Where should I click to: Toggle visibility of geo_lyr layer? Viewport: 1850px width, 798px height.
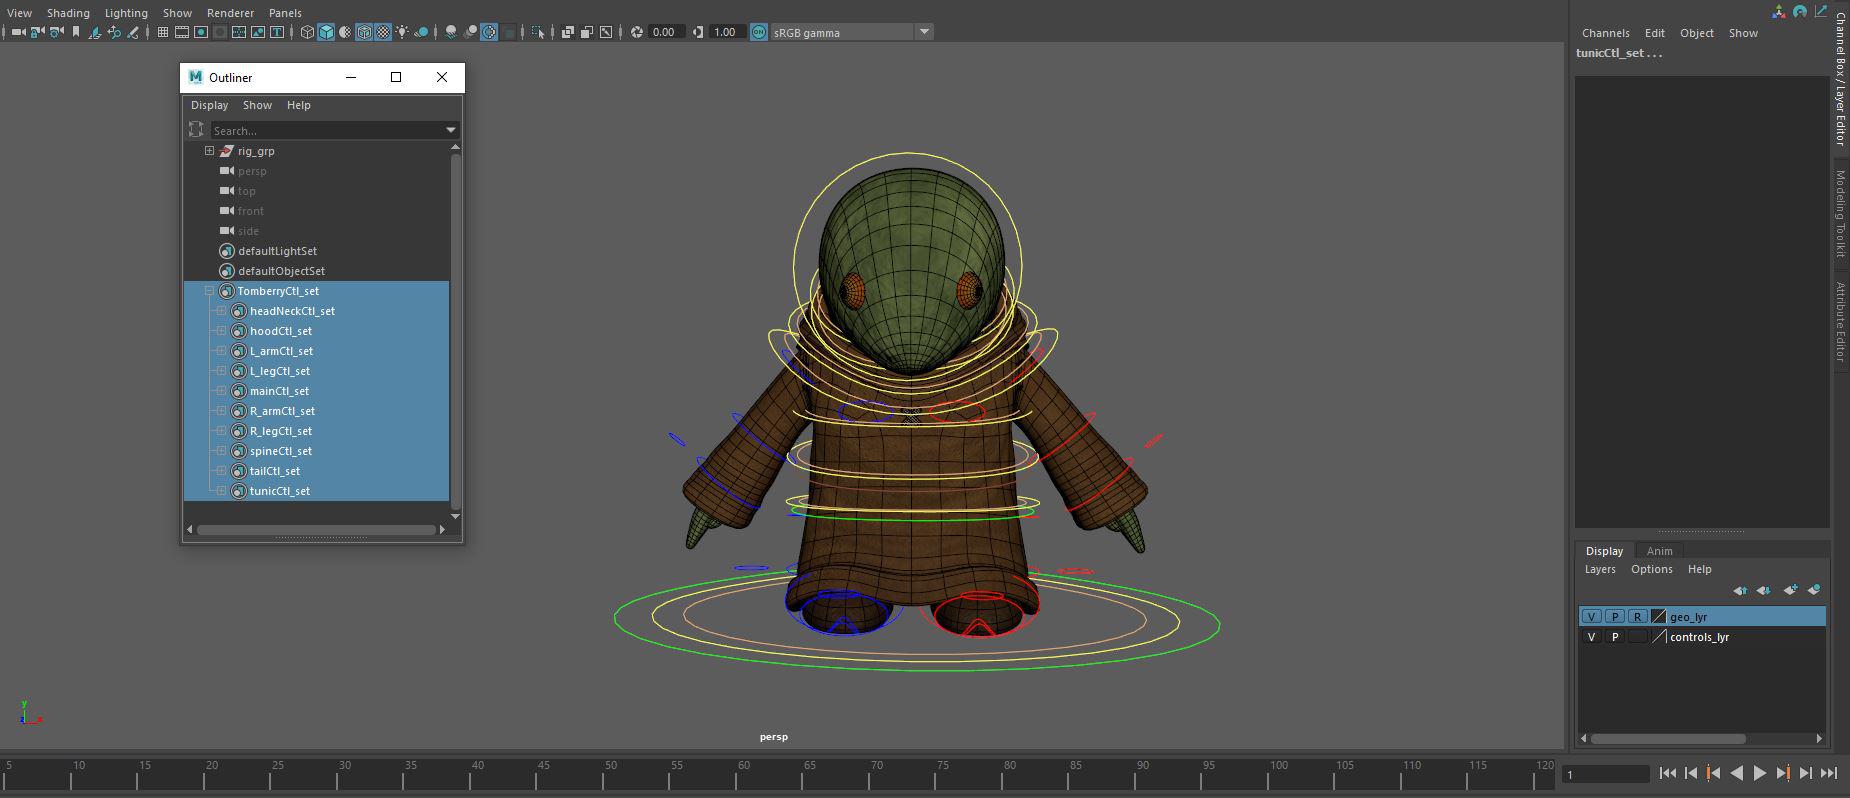pos(1591,617)
